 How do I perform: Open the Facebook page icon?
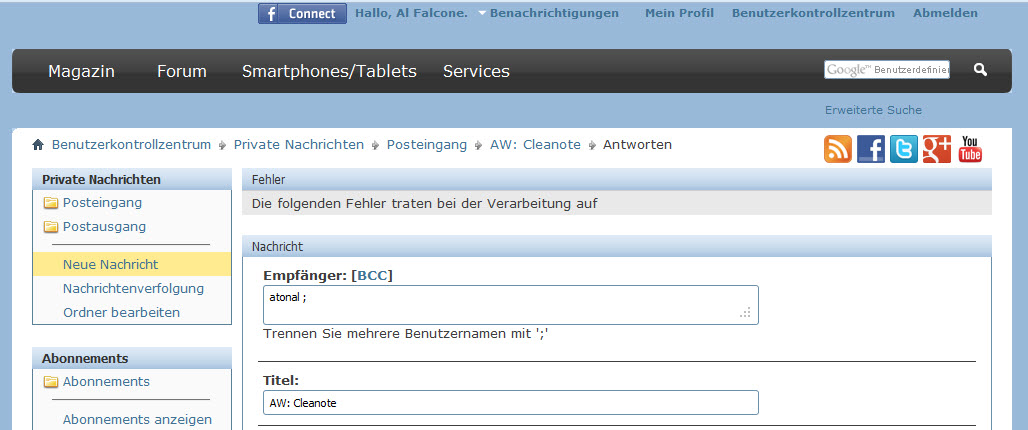pyautogui.click(x=871, y=149)
